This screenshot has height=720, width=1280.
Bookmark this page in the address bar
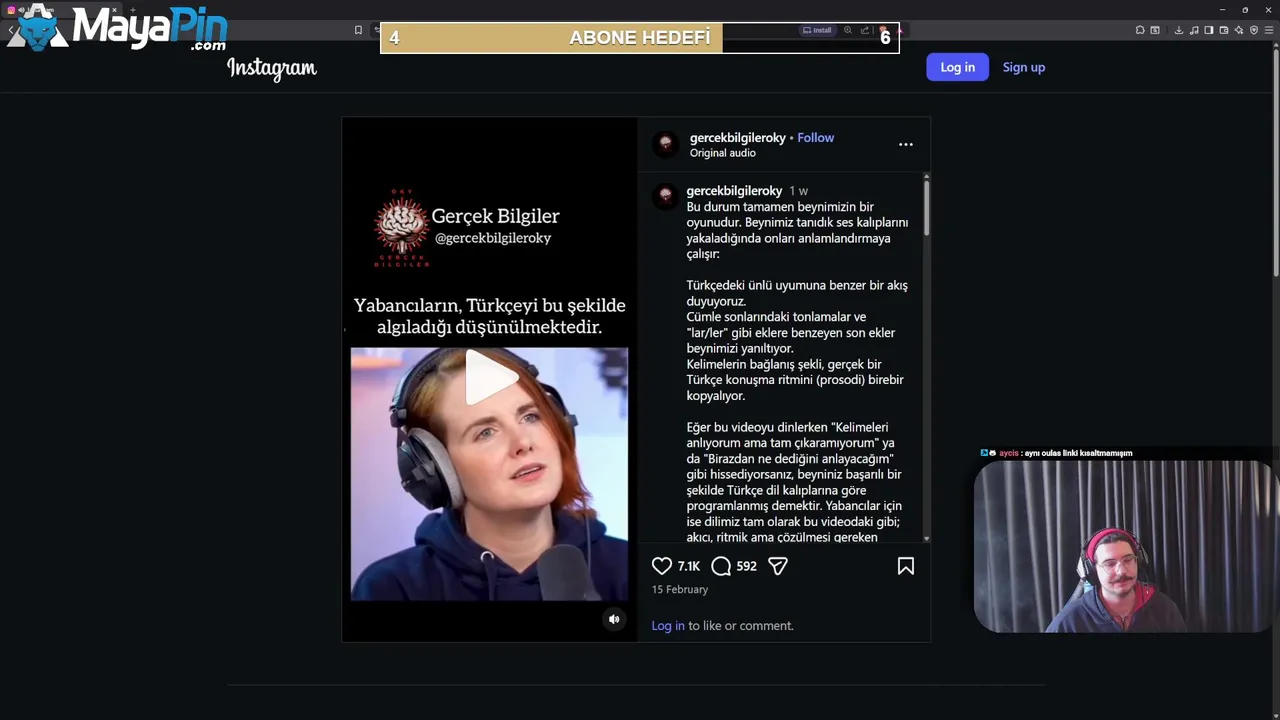358,30
